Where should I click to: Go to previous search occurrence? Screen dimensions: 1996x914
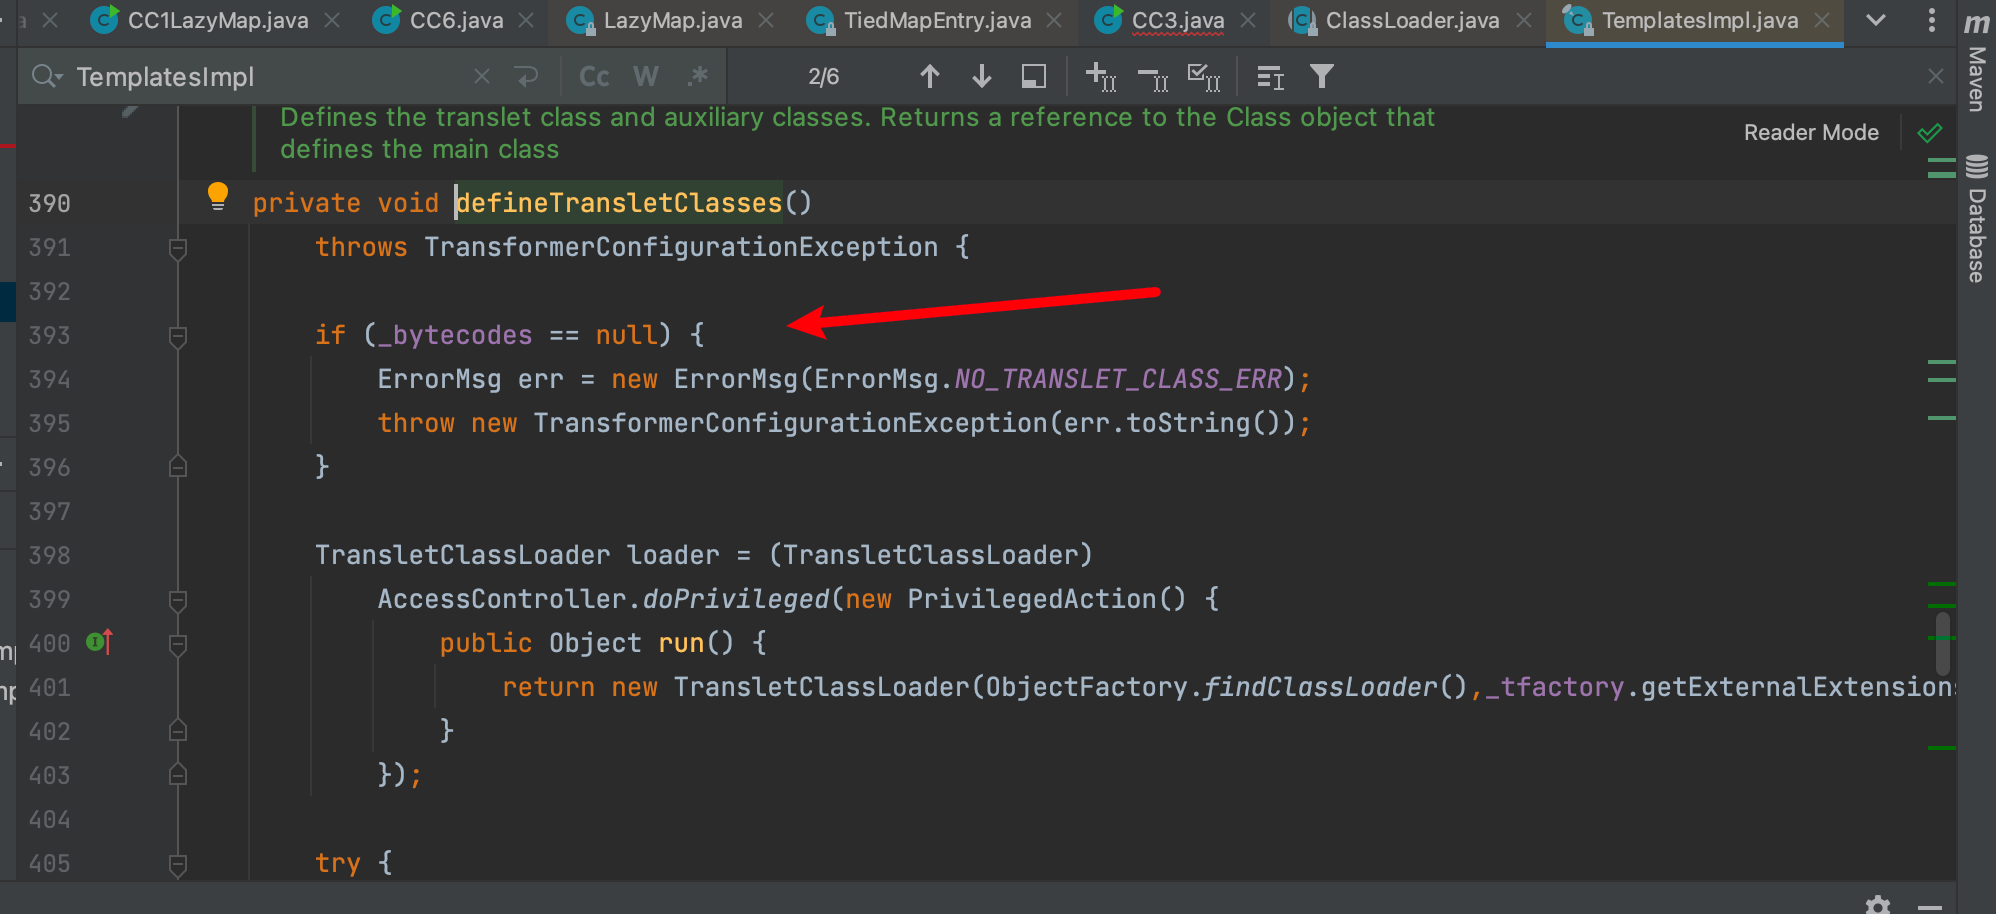click(930, 77)
